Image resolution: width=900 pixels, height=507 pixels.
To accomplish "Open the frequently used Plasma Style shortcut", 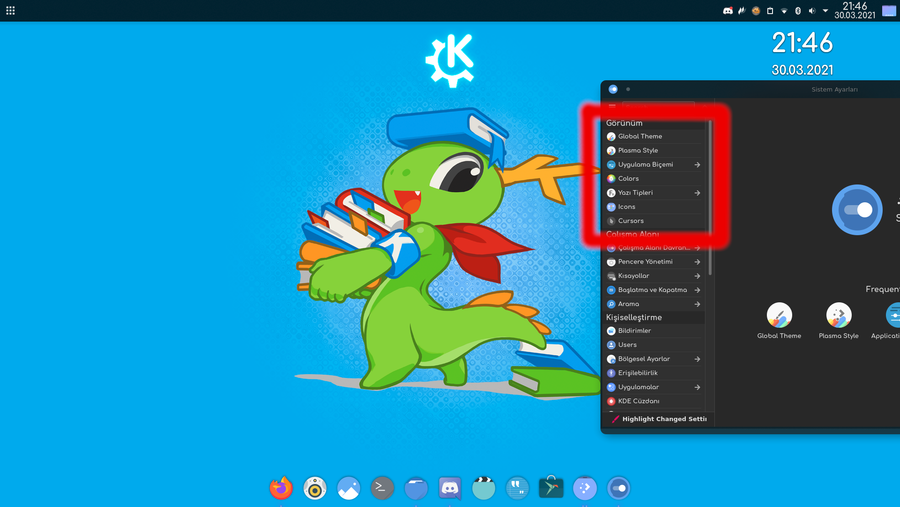I will [838, 317].
